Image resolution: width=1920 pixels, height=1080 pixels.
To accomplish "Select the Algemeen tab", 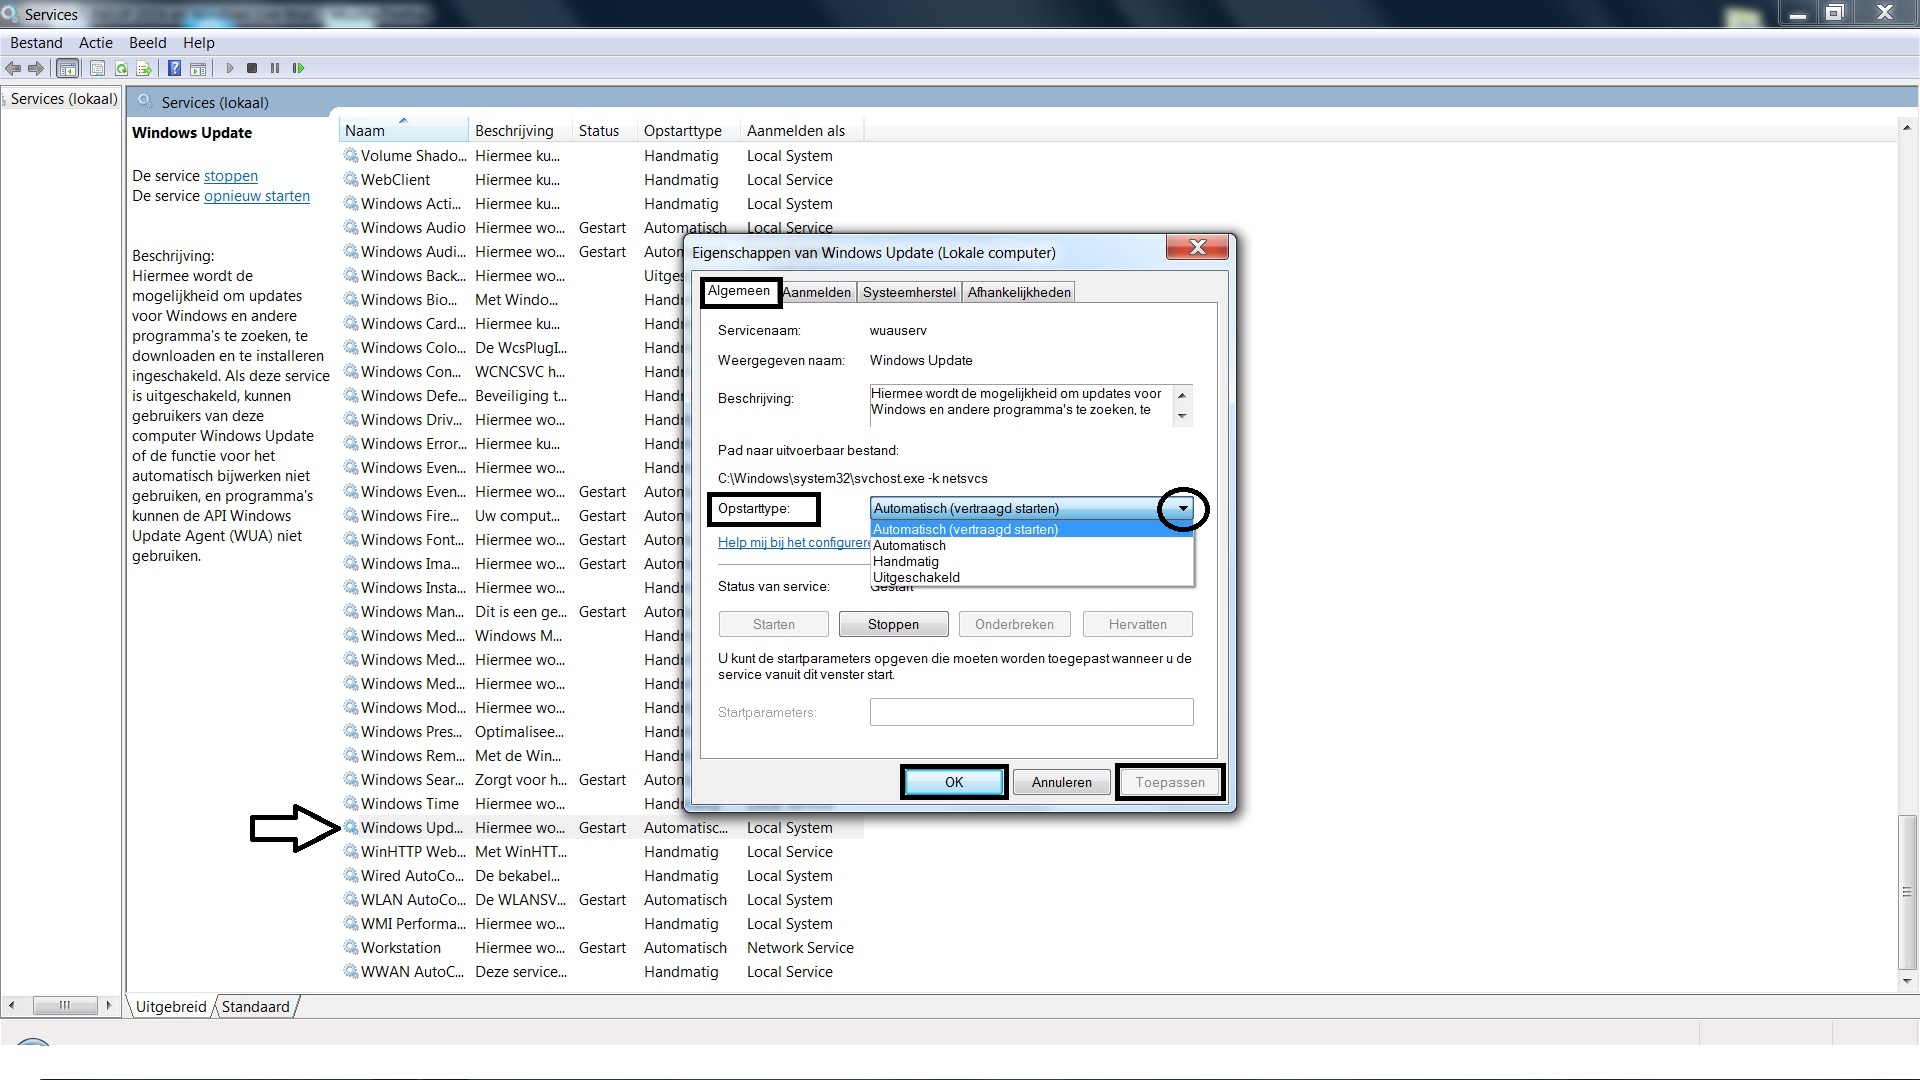I will (x=739, y=291).
